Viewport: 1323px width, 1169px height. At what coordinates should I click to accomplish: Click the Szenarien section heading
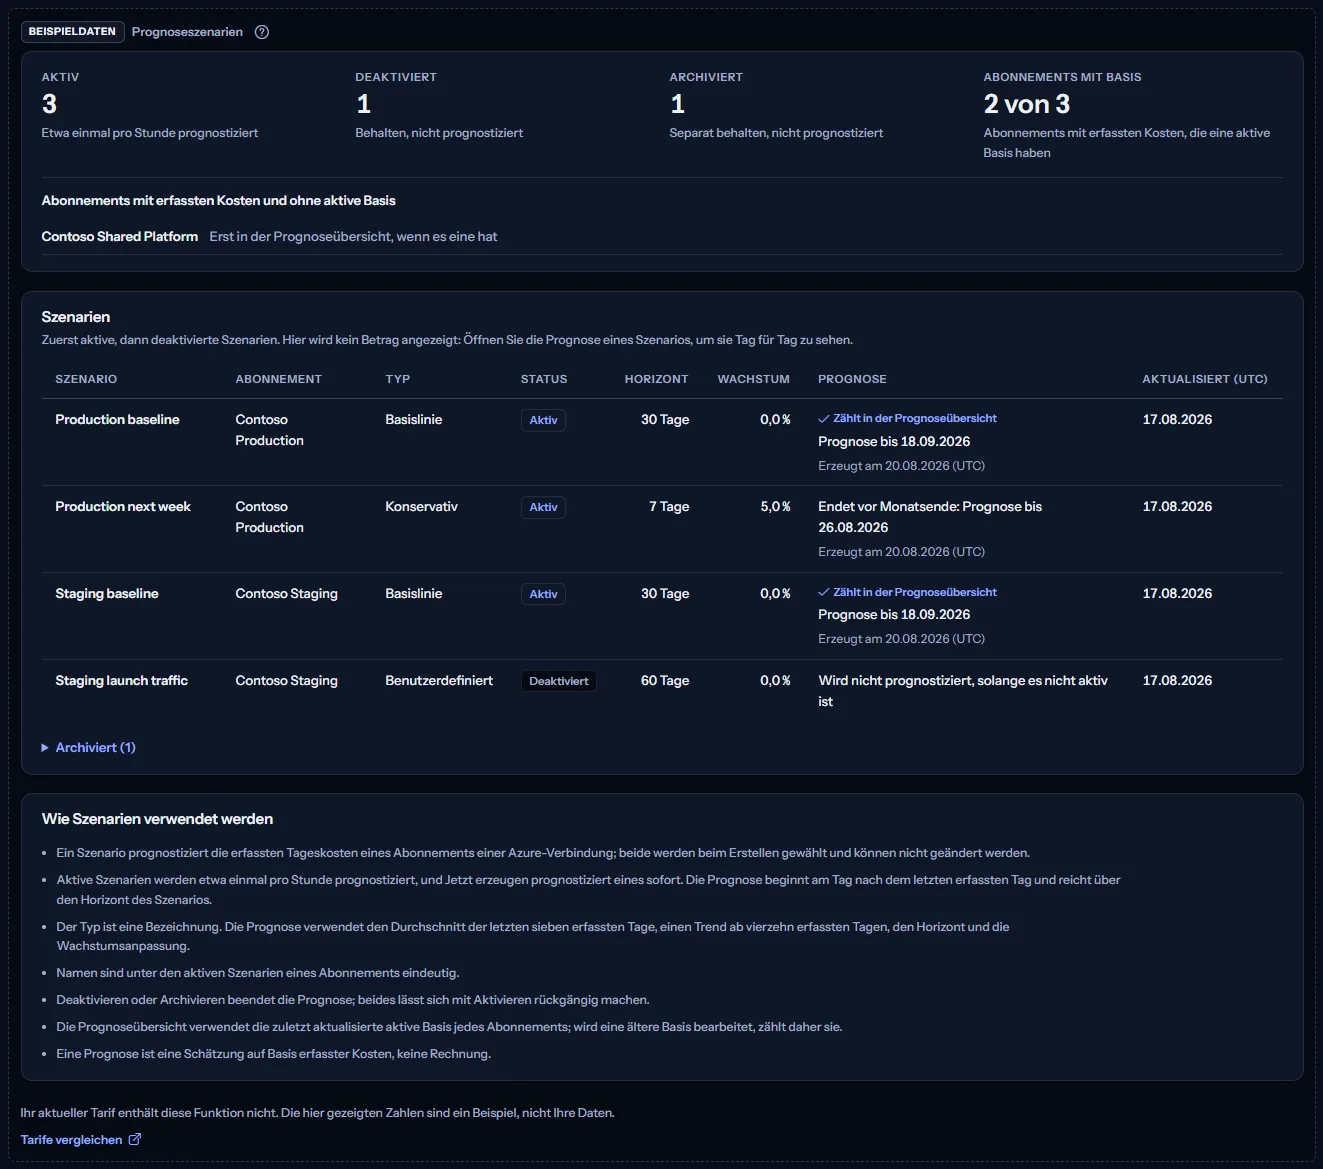[x=76, y=317]
